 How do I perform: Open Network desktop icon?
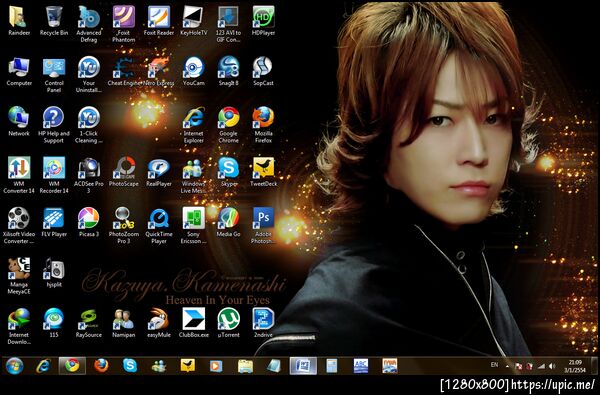(19, 122)
